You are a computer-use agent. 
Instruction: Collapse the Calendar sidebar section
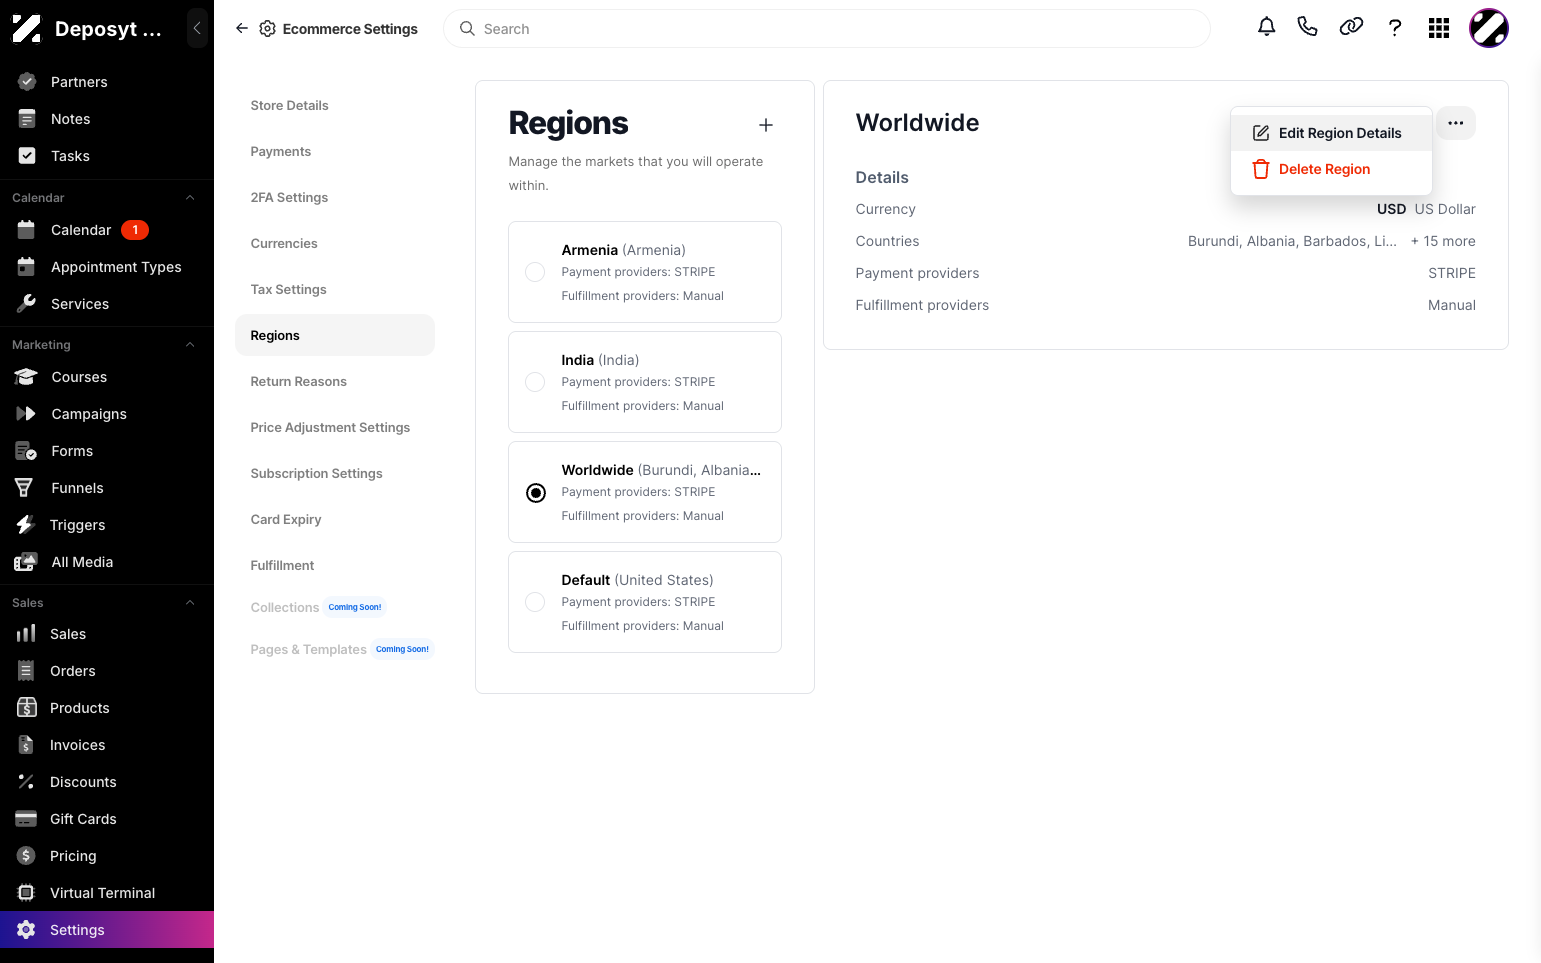pos(190,198)
